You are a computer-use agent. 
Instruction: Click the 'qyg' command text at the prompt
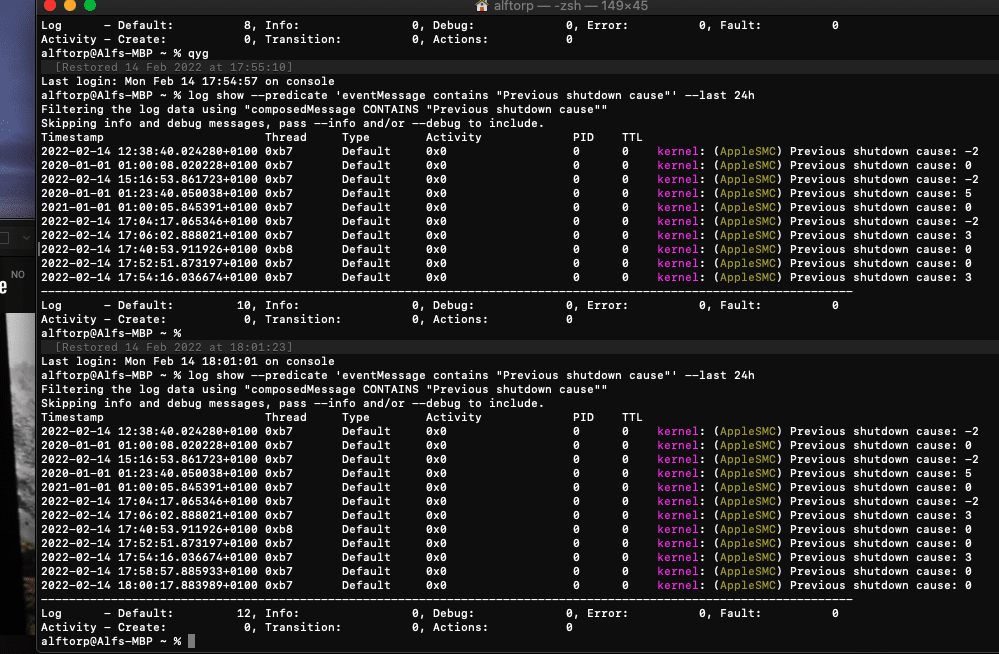click(198, 54)
